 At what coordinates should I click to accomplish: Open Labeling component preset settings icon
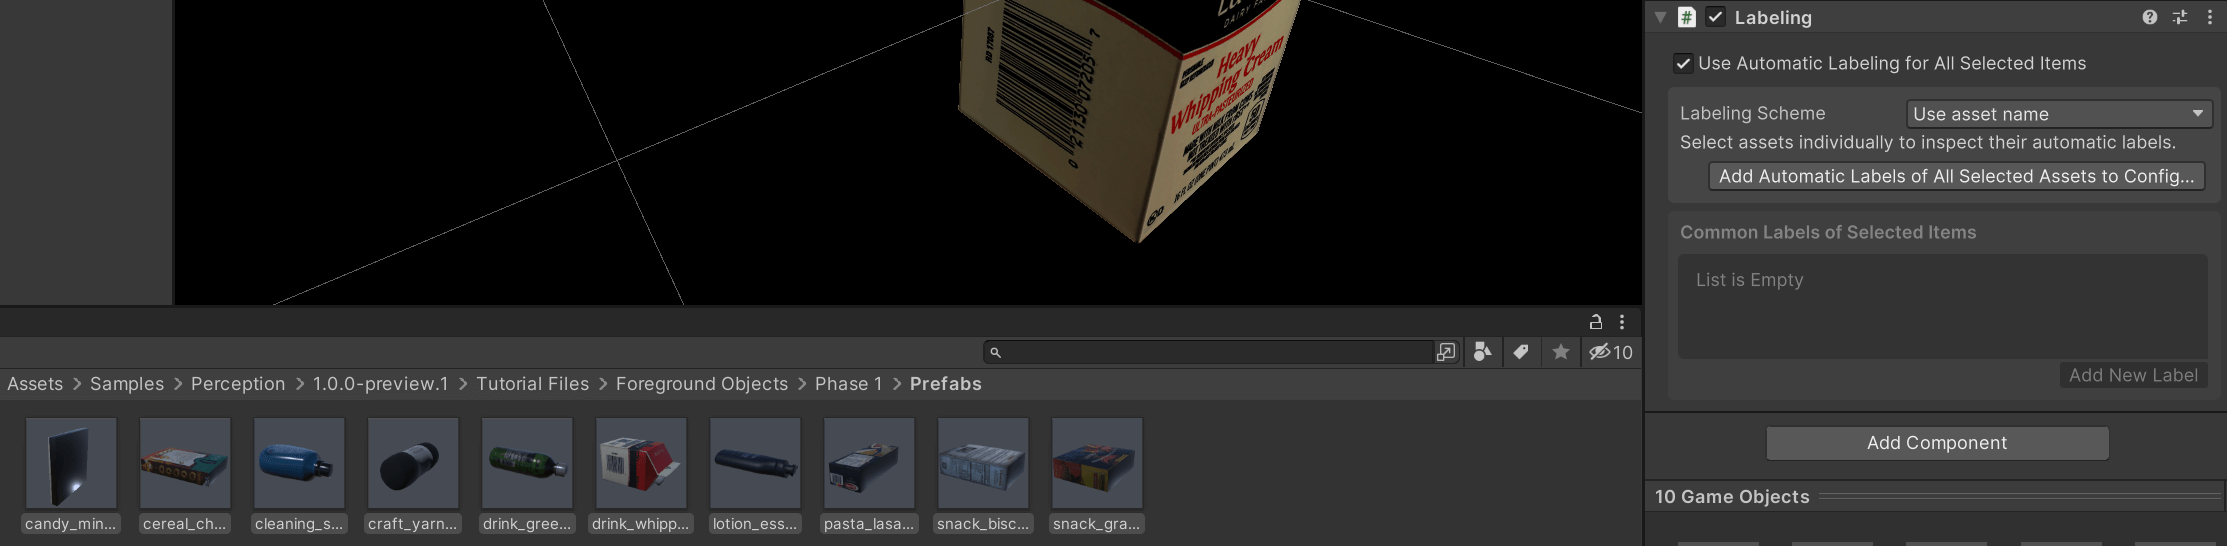[2180, 17]
